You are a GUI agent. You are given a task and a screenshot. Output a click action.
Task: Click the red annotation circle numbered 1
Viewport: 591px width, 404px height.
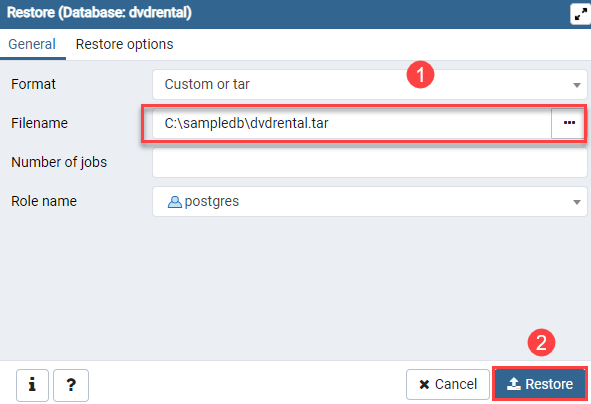click(420, 75)
